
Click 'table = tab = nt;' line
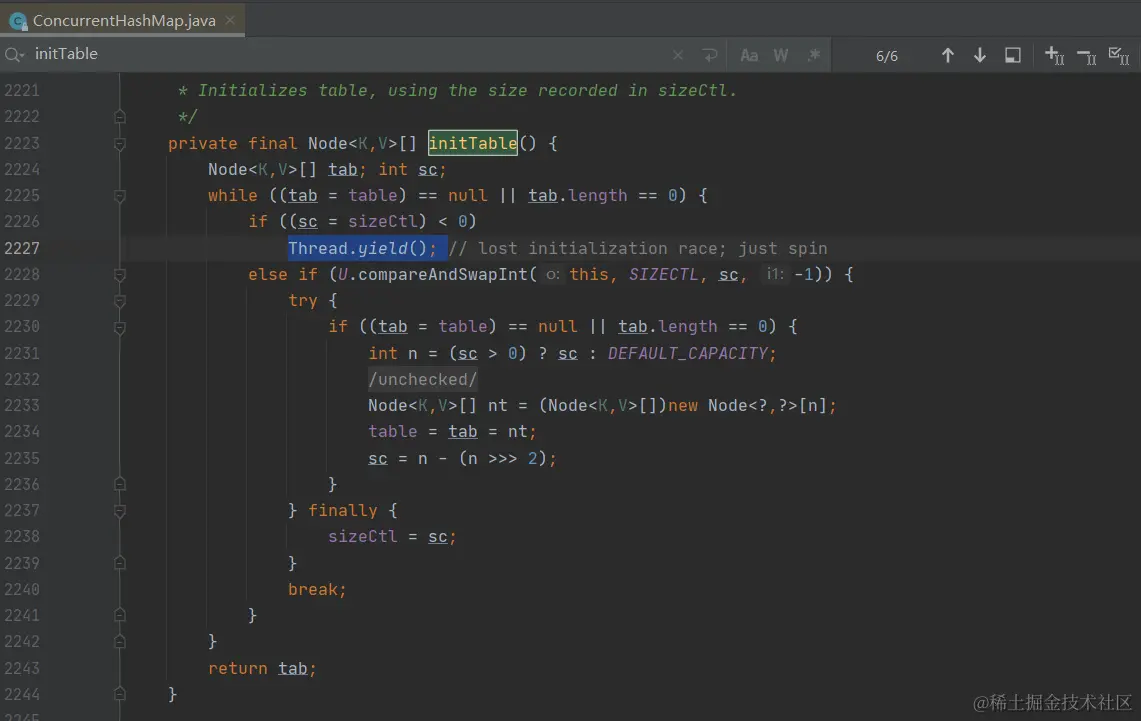(x=452, y=431)
